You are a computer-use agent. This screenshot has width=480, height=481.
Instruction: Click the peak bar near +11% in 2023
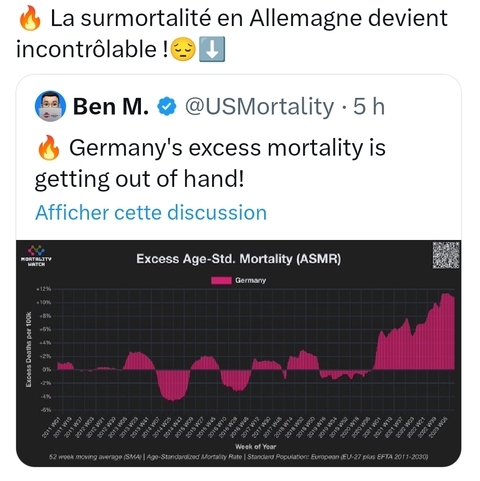point(446,331)
